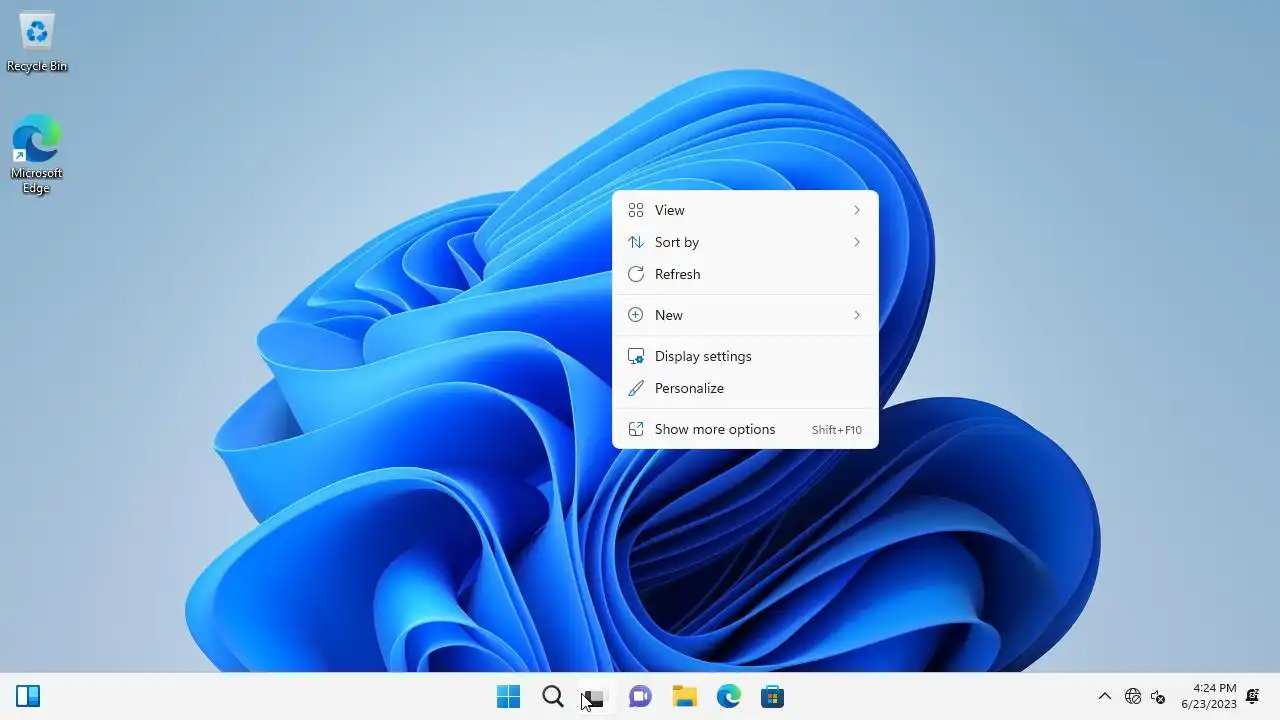Open the Chat app on taskbar
The image size is (1280, 720).
pyautogui.click(x=640, y=696)
